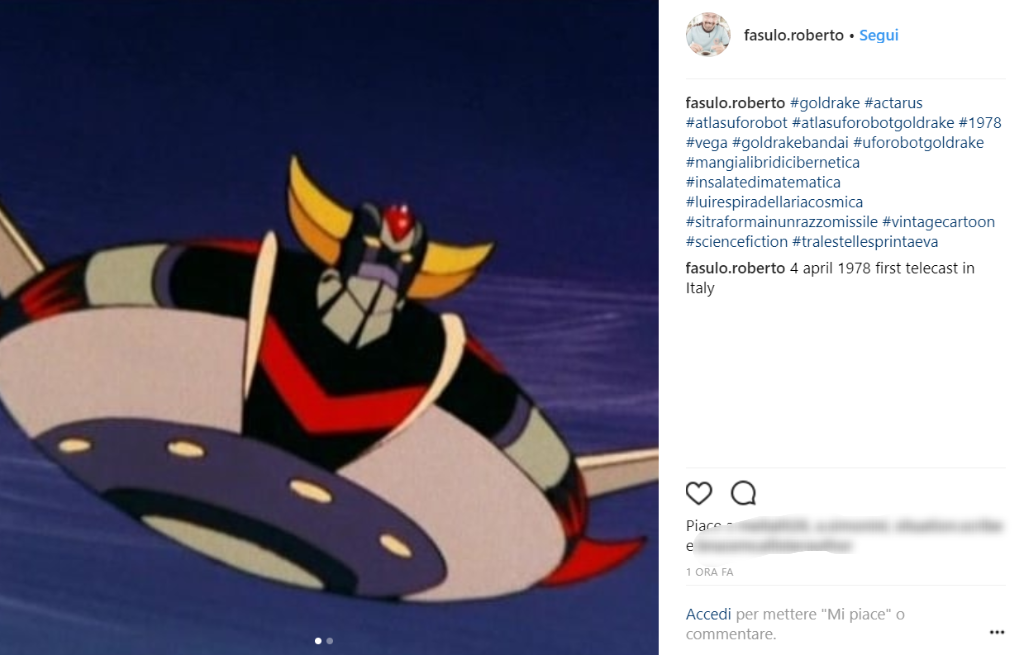Open commenter name before '4 april 1978'

click(x=735, y=268)
